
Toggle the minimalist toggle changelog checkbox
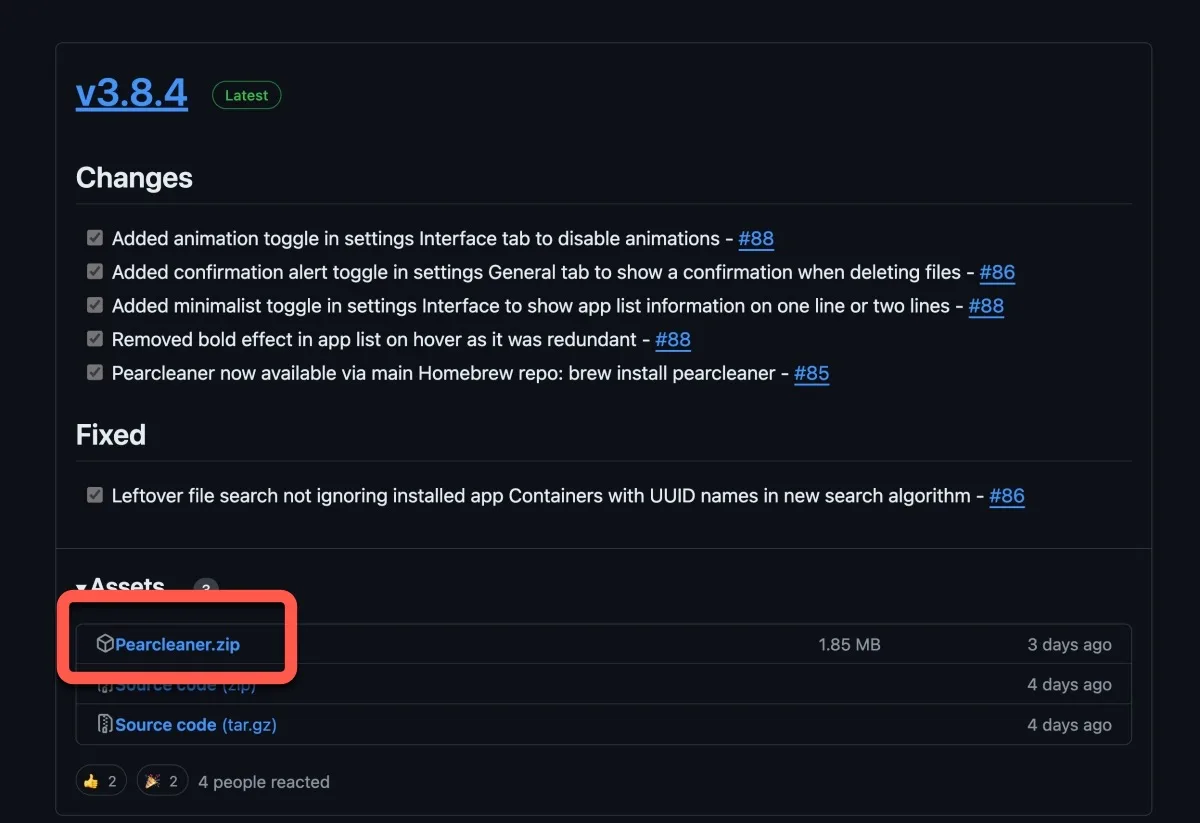[95, 305]
